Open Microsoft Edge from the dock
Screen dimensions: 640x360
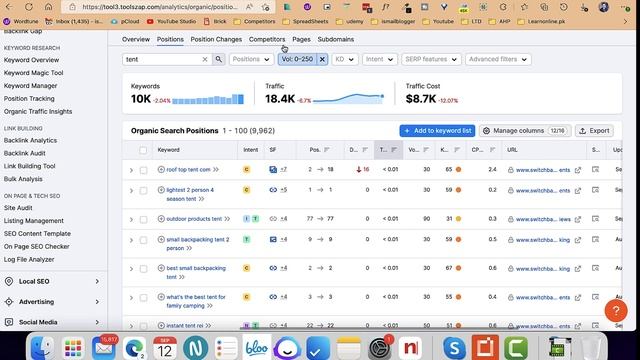coord(134,348)
